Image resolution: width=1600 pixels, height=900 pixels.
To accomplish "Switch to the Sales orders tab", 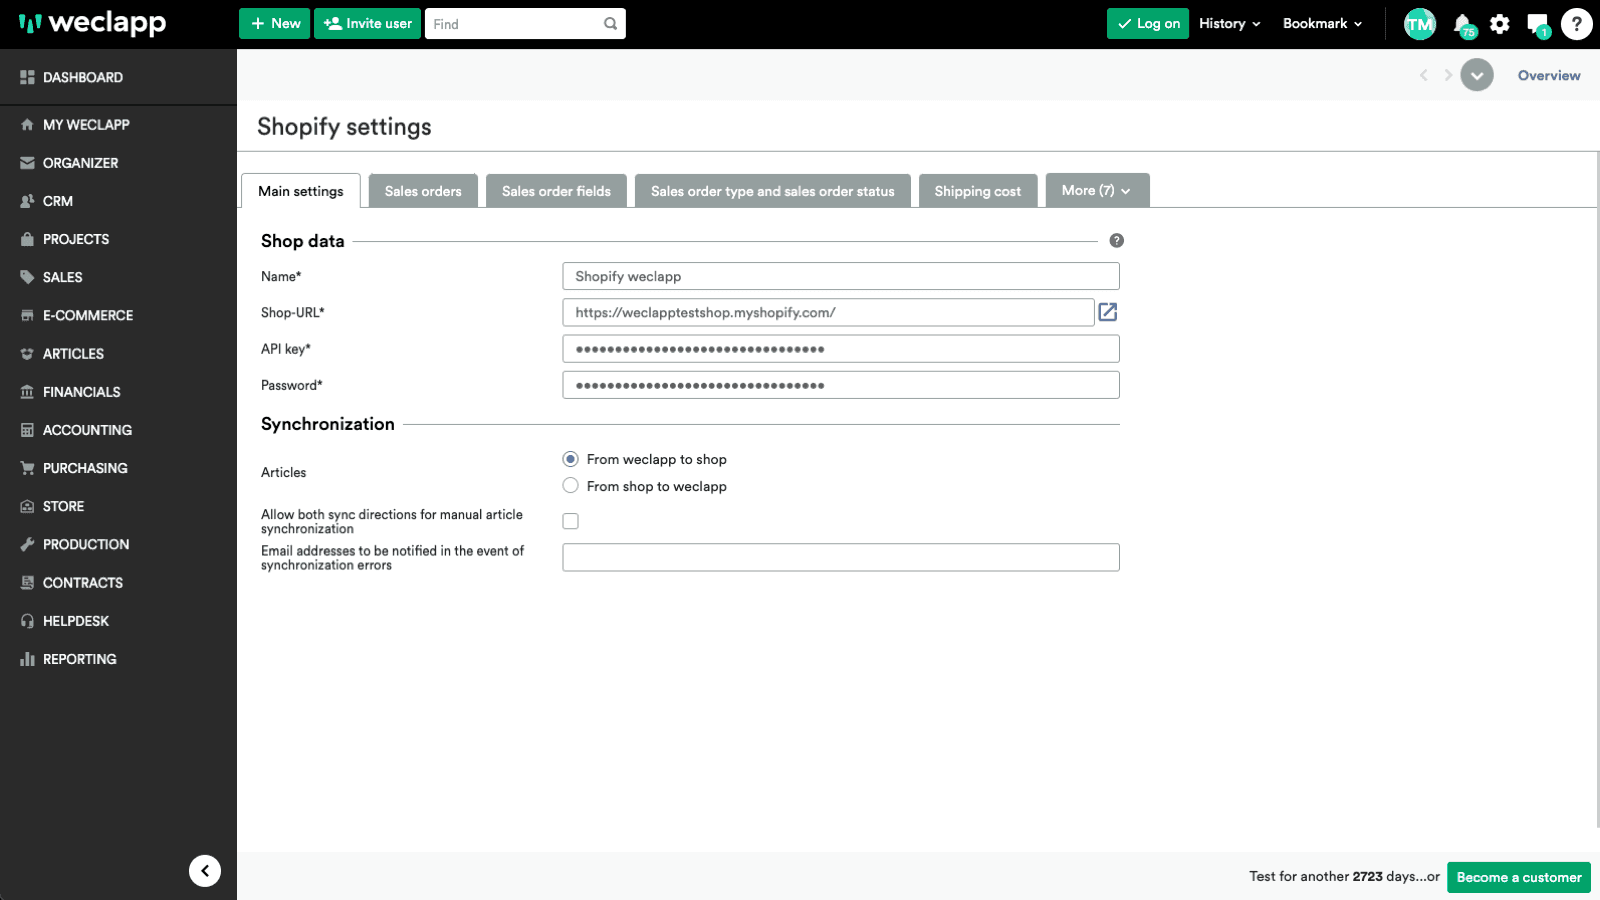I will click(423, 191).
